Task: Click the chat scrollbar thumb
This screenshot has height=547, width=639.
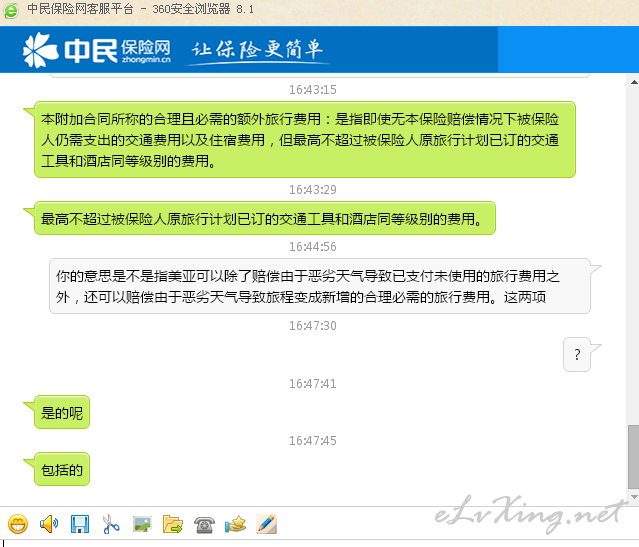Action: tap(633, 457)
